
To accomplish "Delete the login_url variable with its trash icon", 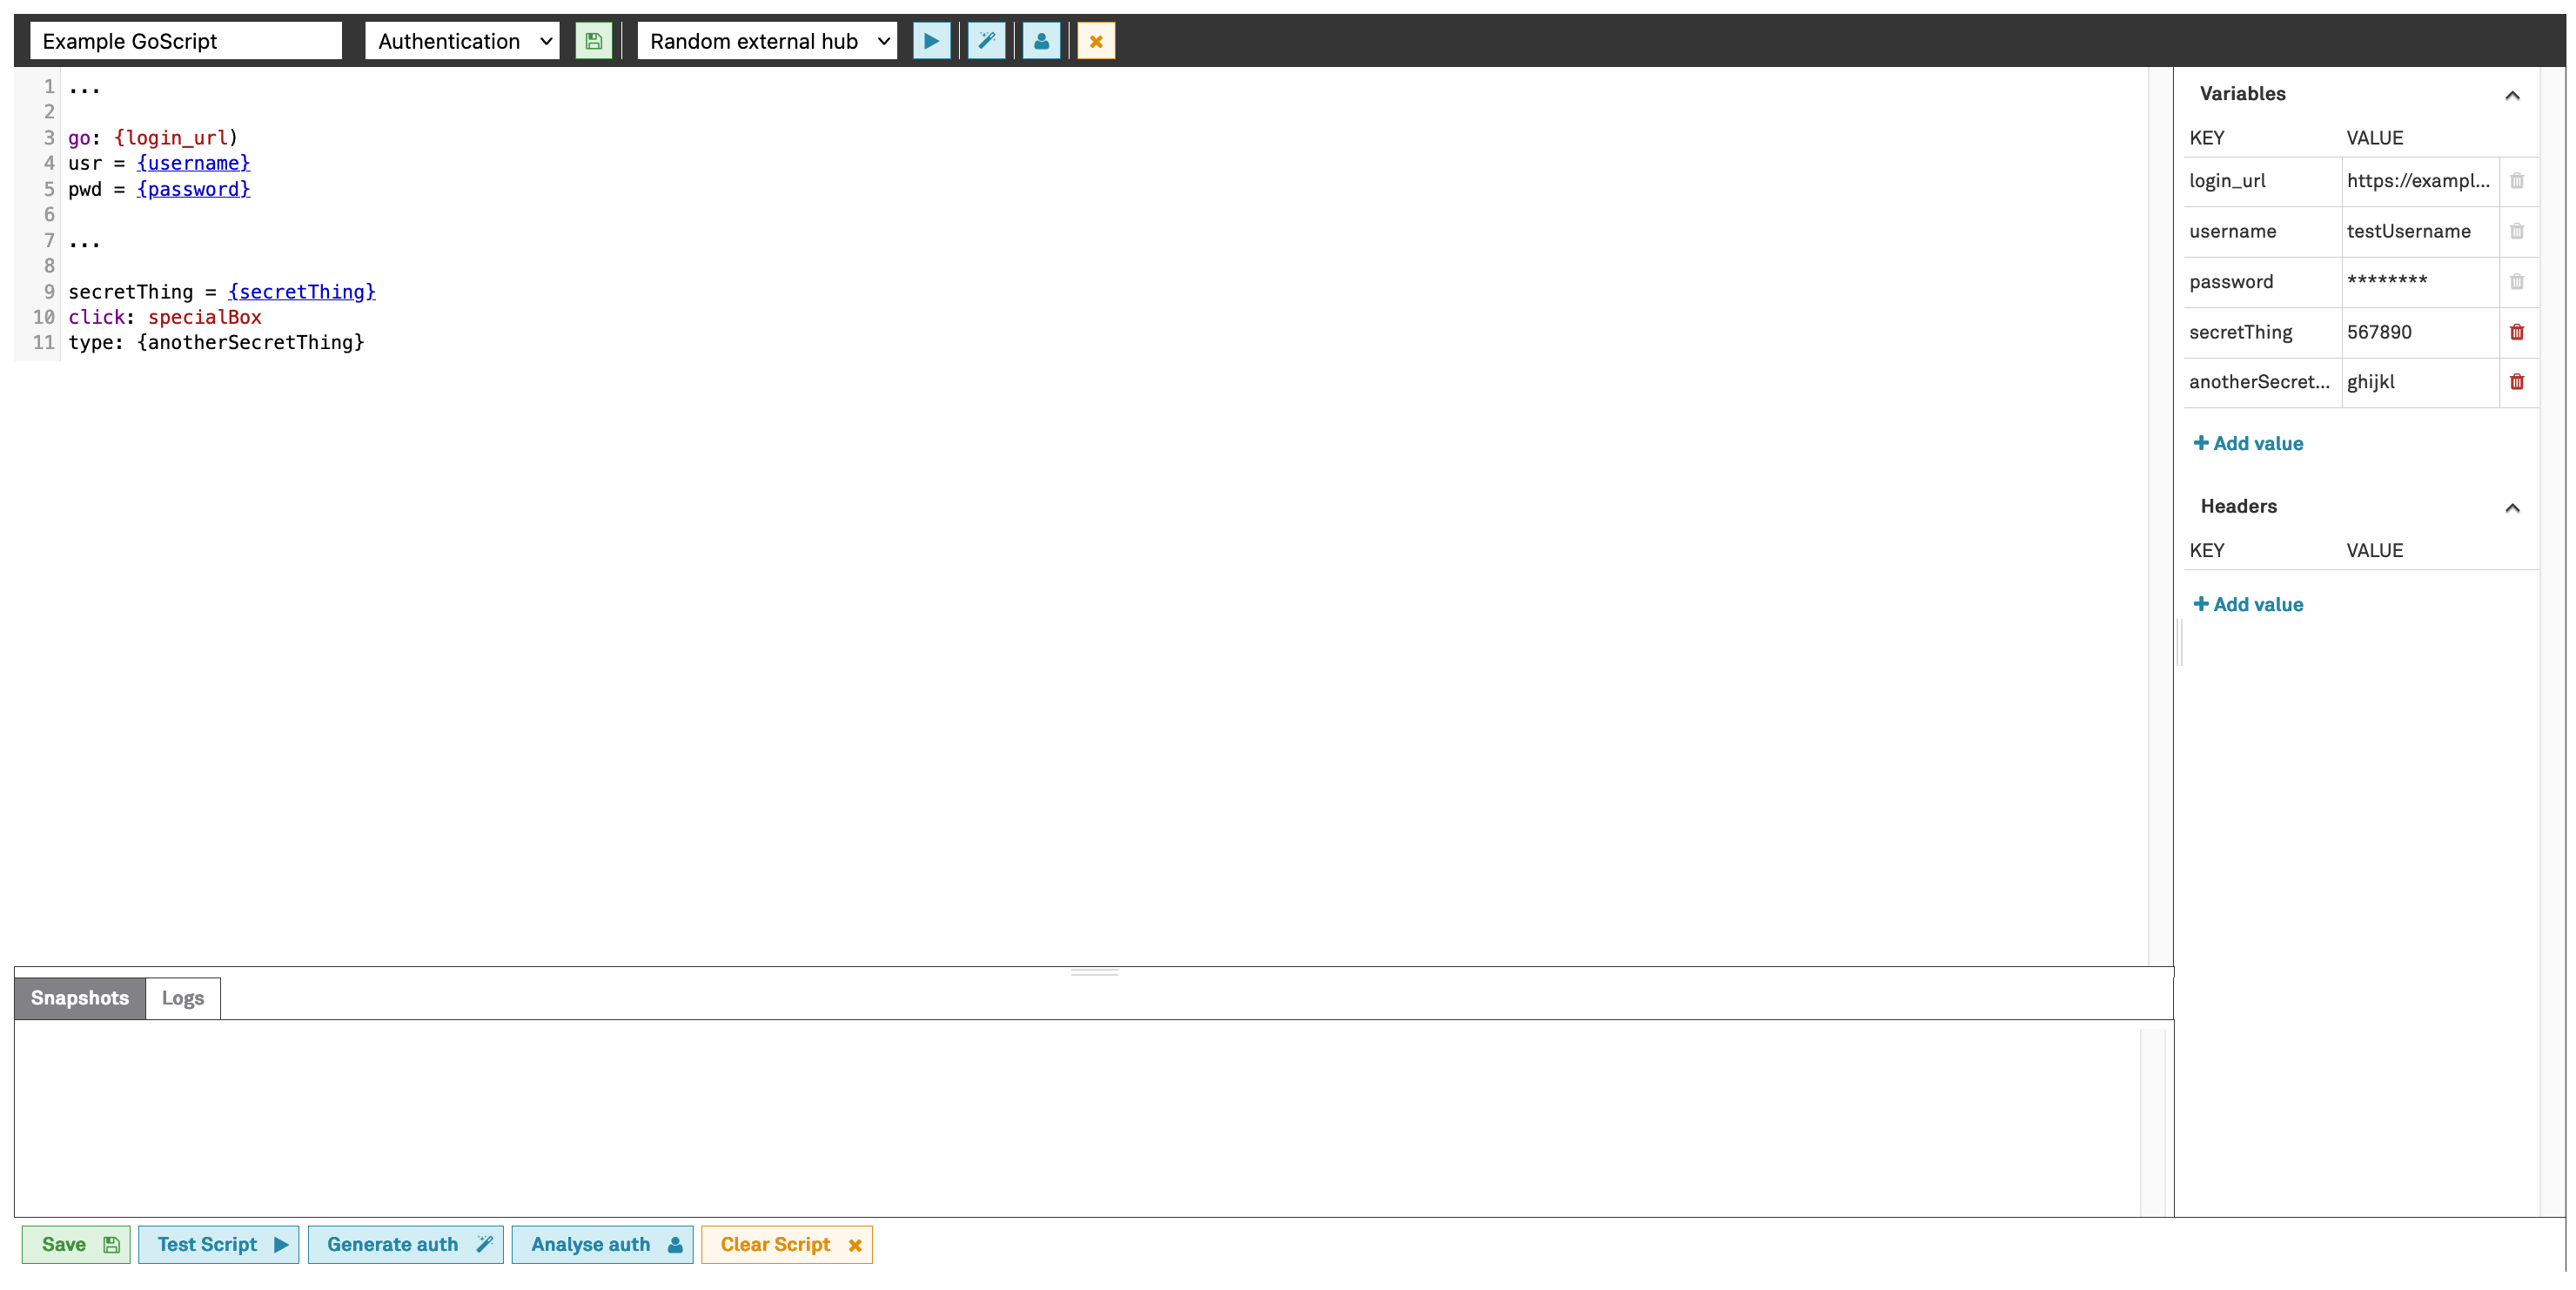I will tap(2517, 181).
